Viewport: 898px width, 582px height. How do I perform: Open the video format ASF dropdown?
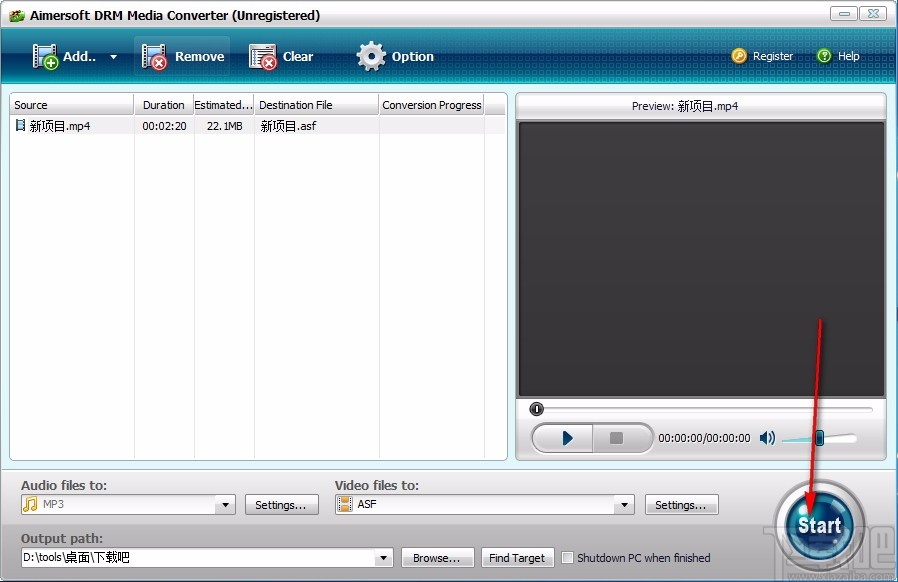pos(624,505)
